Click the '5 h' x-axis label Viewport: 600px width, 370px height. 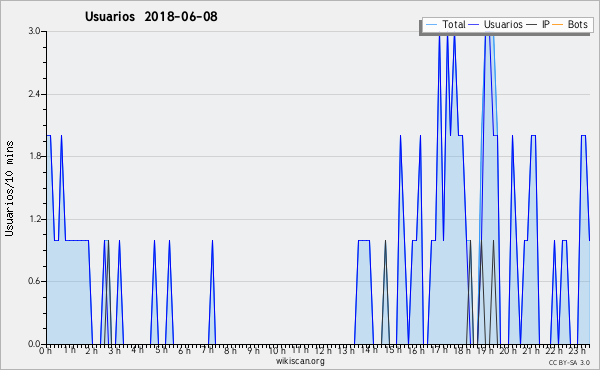(x=161, y=350)
